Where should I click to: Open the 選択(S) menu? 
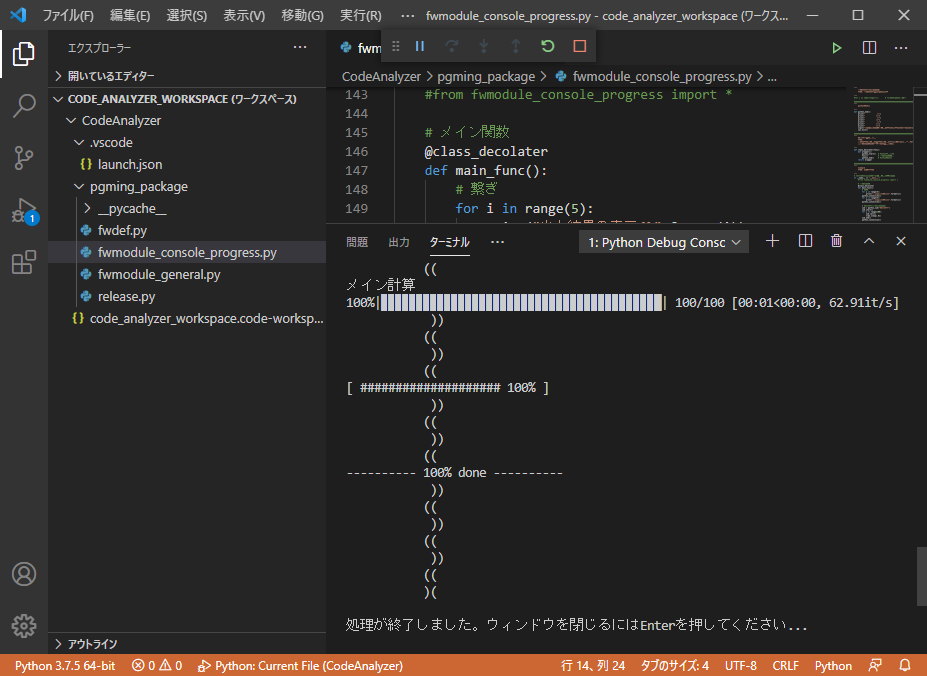click(x=186, y=15)
